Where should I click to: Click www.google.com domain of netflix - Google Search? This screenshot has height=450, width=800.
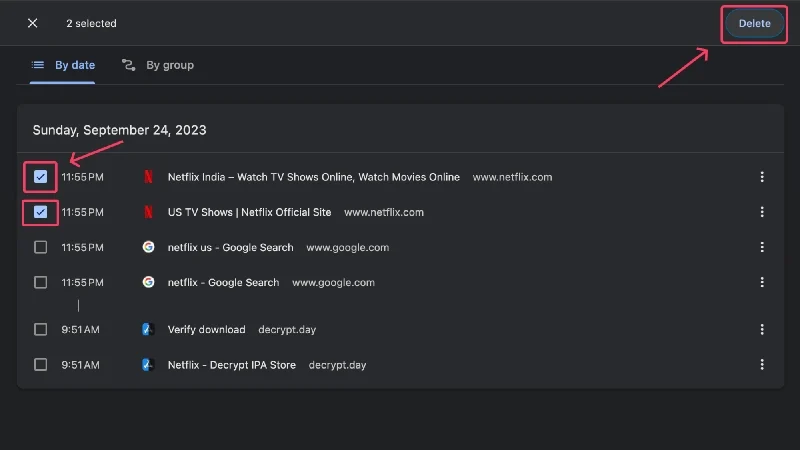click(333, 282)
